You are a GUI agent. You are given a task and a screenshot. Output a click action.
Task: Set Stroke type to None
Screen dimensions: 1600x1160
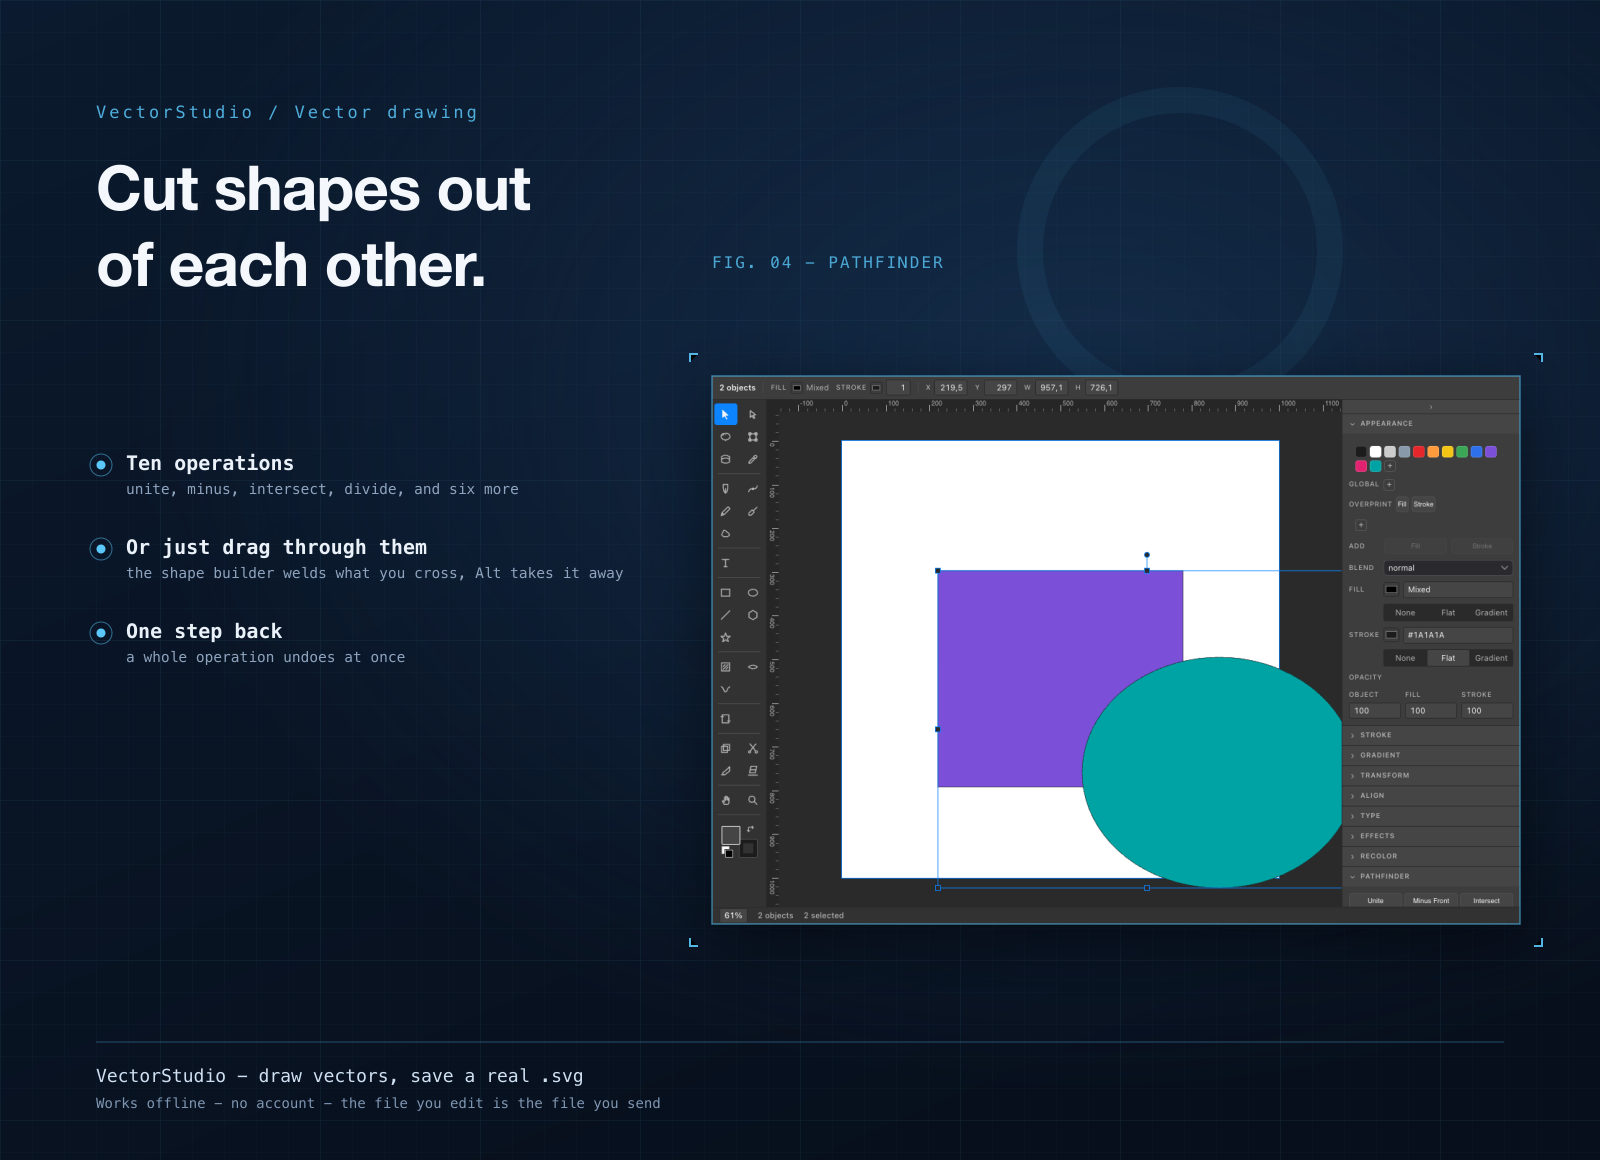tap(1405, 658)
